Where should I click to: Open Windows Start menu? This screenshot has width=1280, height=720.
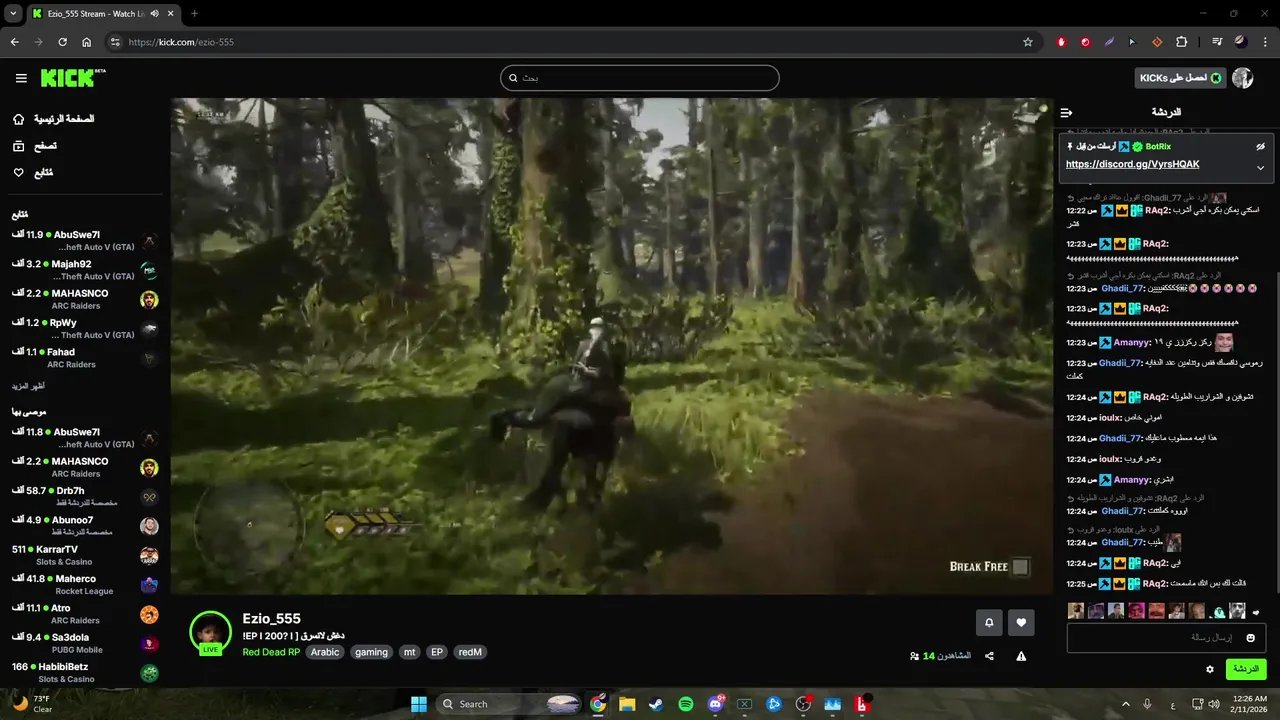click(418, 704)
